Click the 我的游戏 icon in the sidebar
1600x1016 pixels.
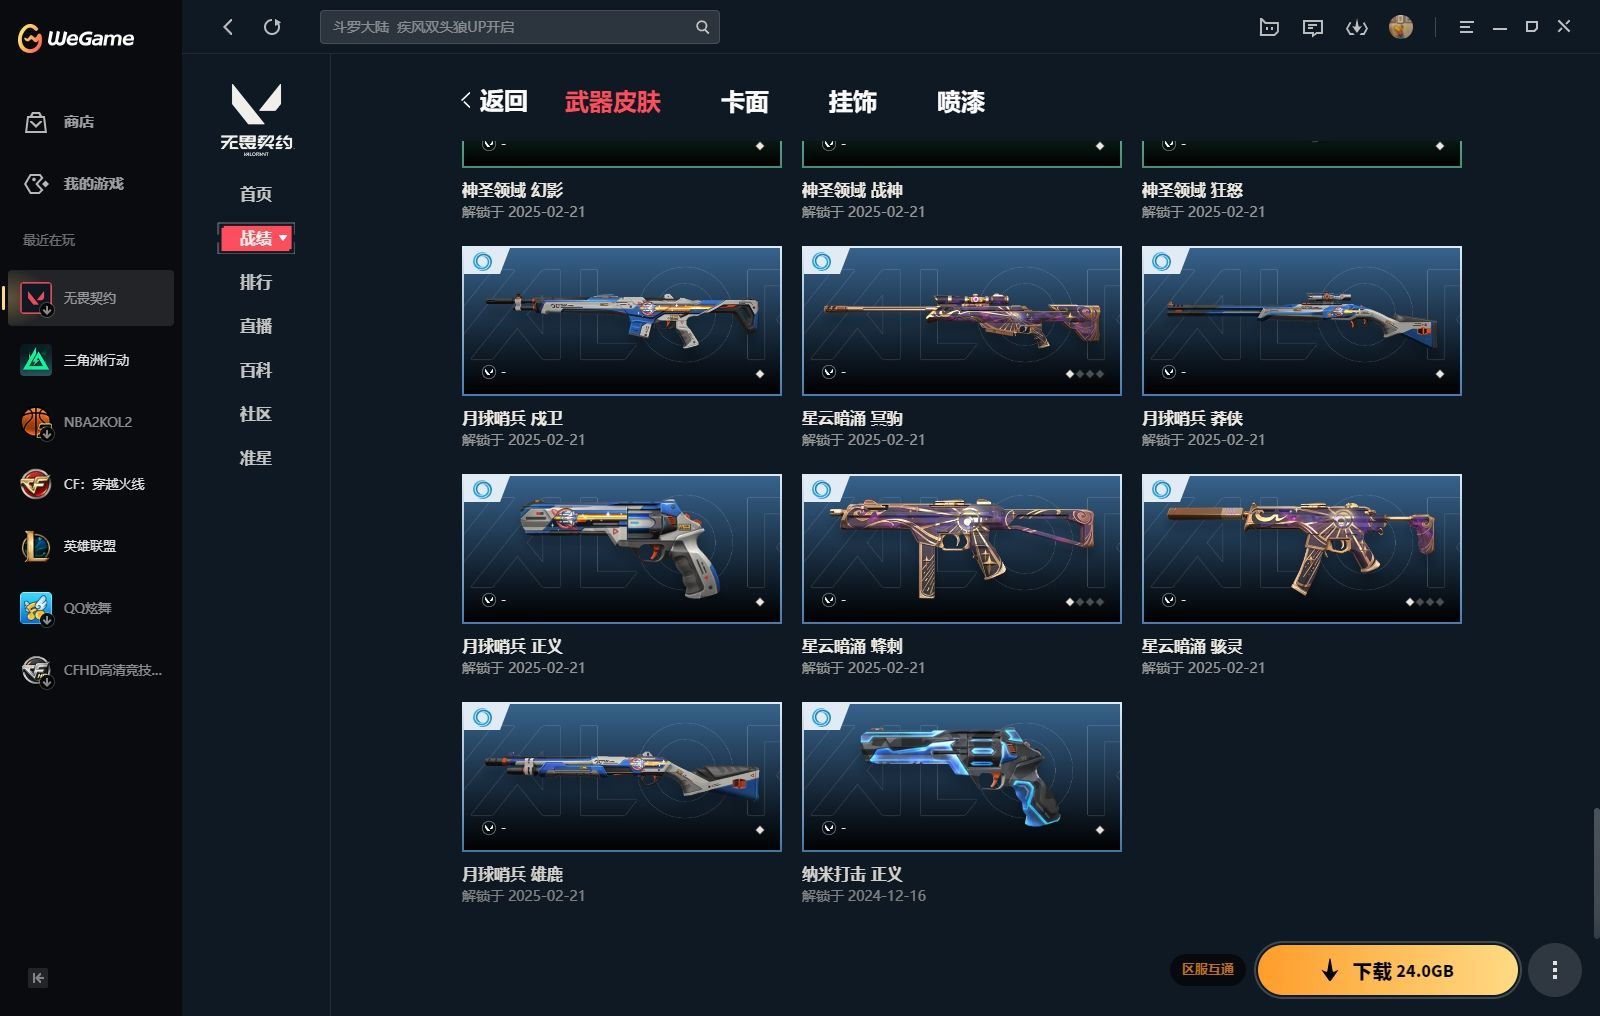[36, 184]
